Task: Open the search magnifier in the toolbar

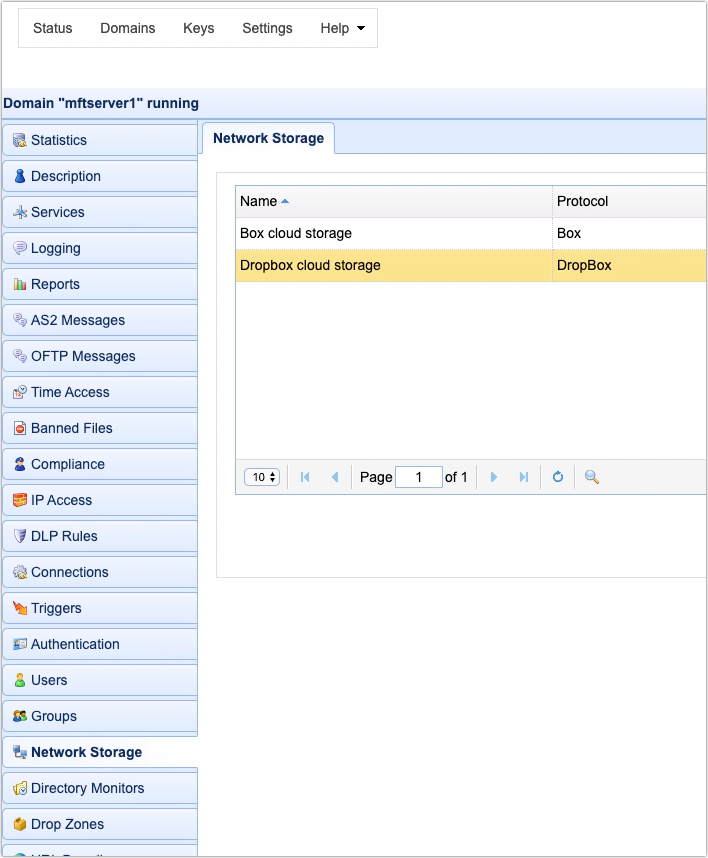Action: pos(590,477)
